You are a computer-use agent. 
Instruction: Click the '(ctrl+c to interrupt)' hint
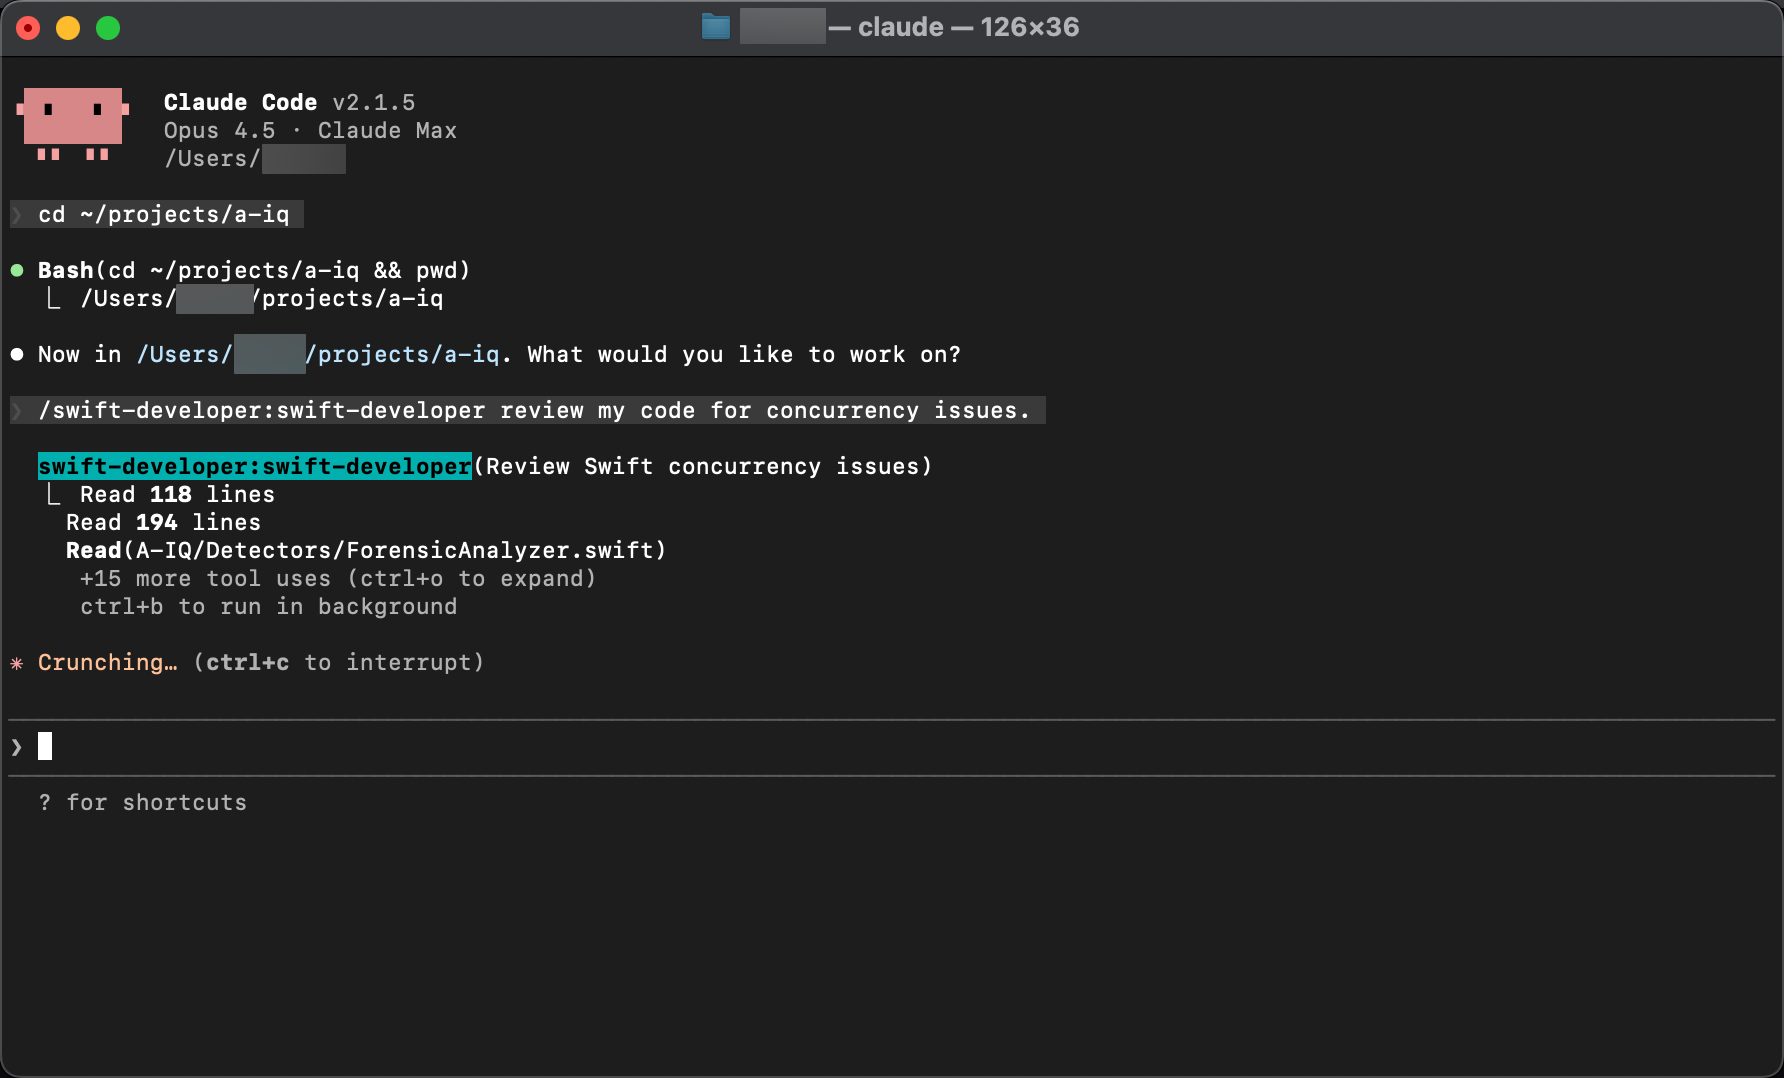point(339,663)
